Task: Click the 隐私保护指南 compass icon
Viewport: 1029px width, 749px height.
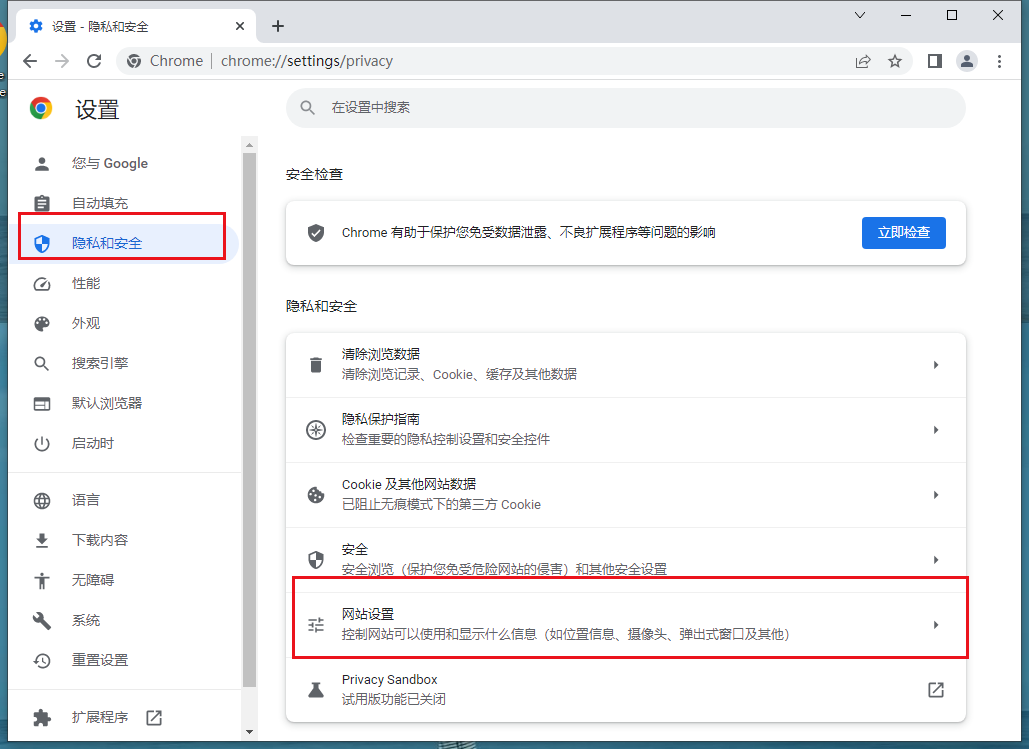Action: tap(316, 429)
